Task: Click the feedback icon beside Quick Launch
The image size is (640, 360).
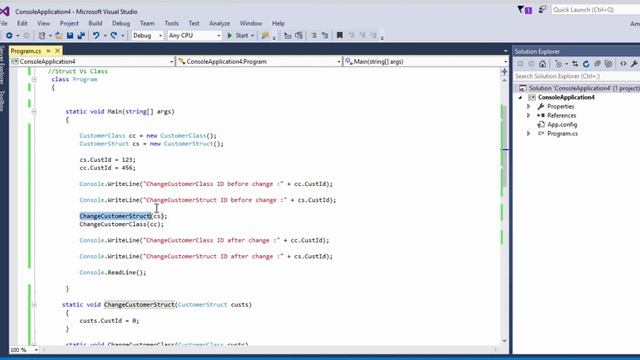Action: point(542,9)
